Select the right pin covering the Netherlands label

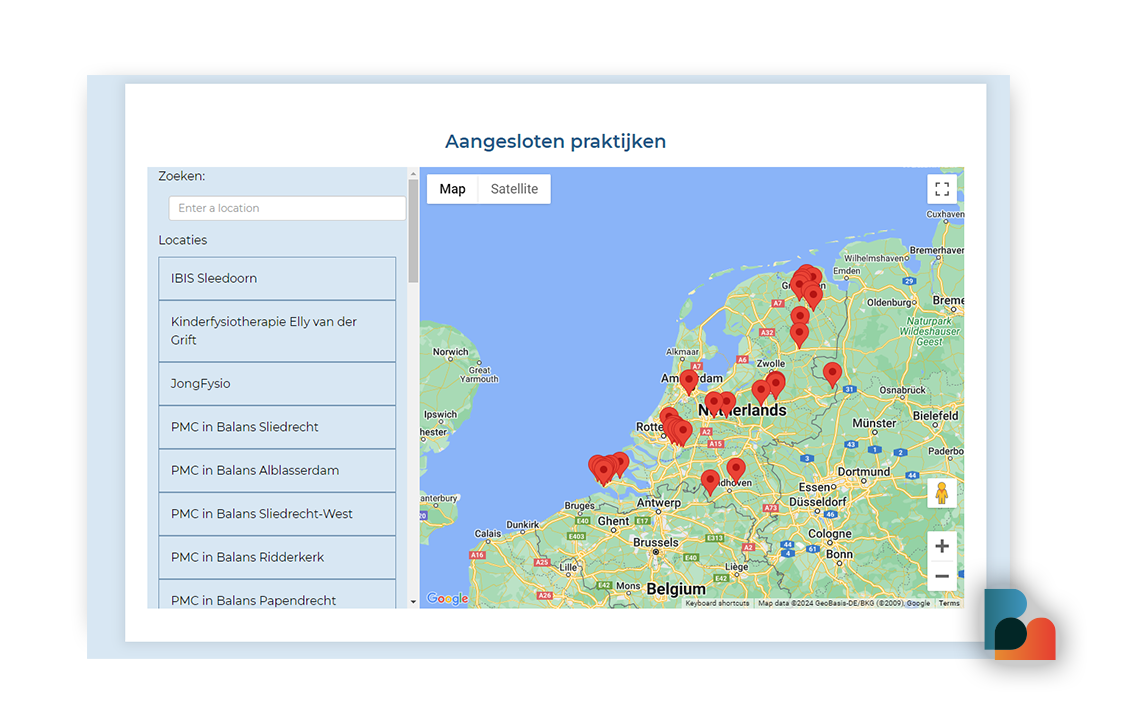click(x=727, y=403)
